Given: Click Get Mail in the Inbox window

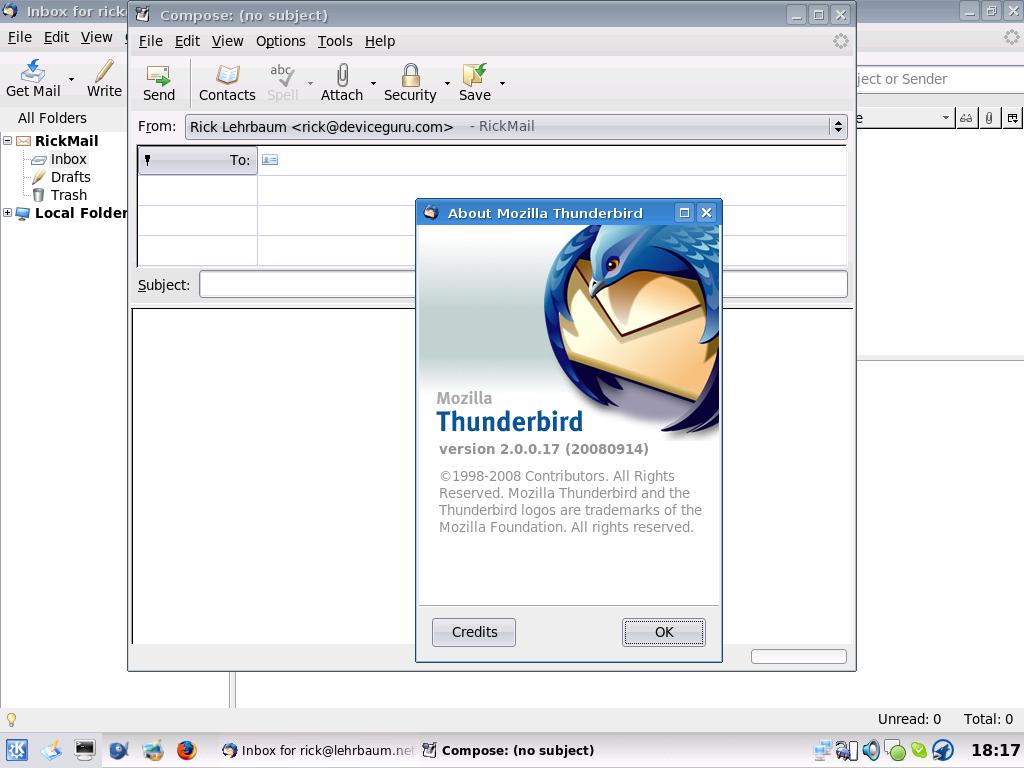Looking at the screenshot, I should 33,79.
